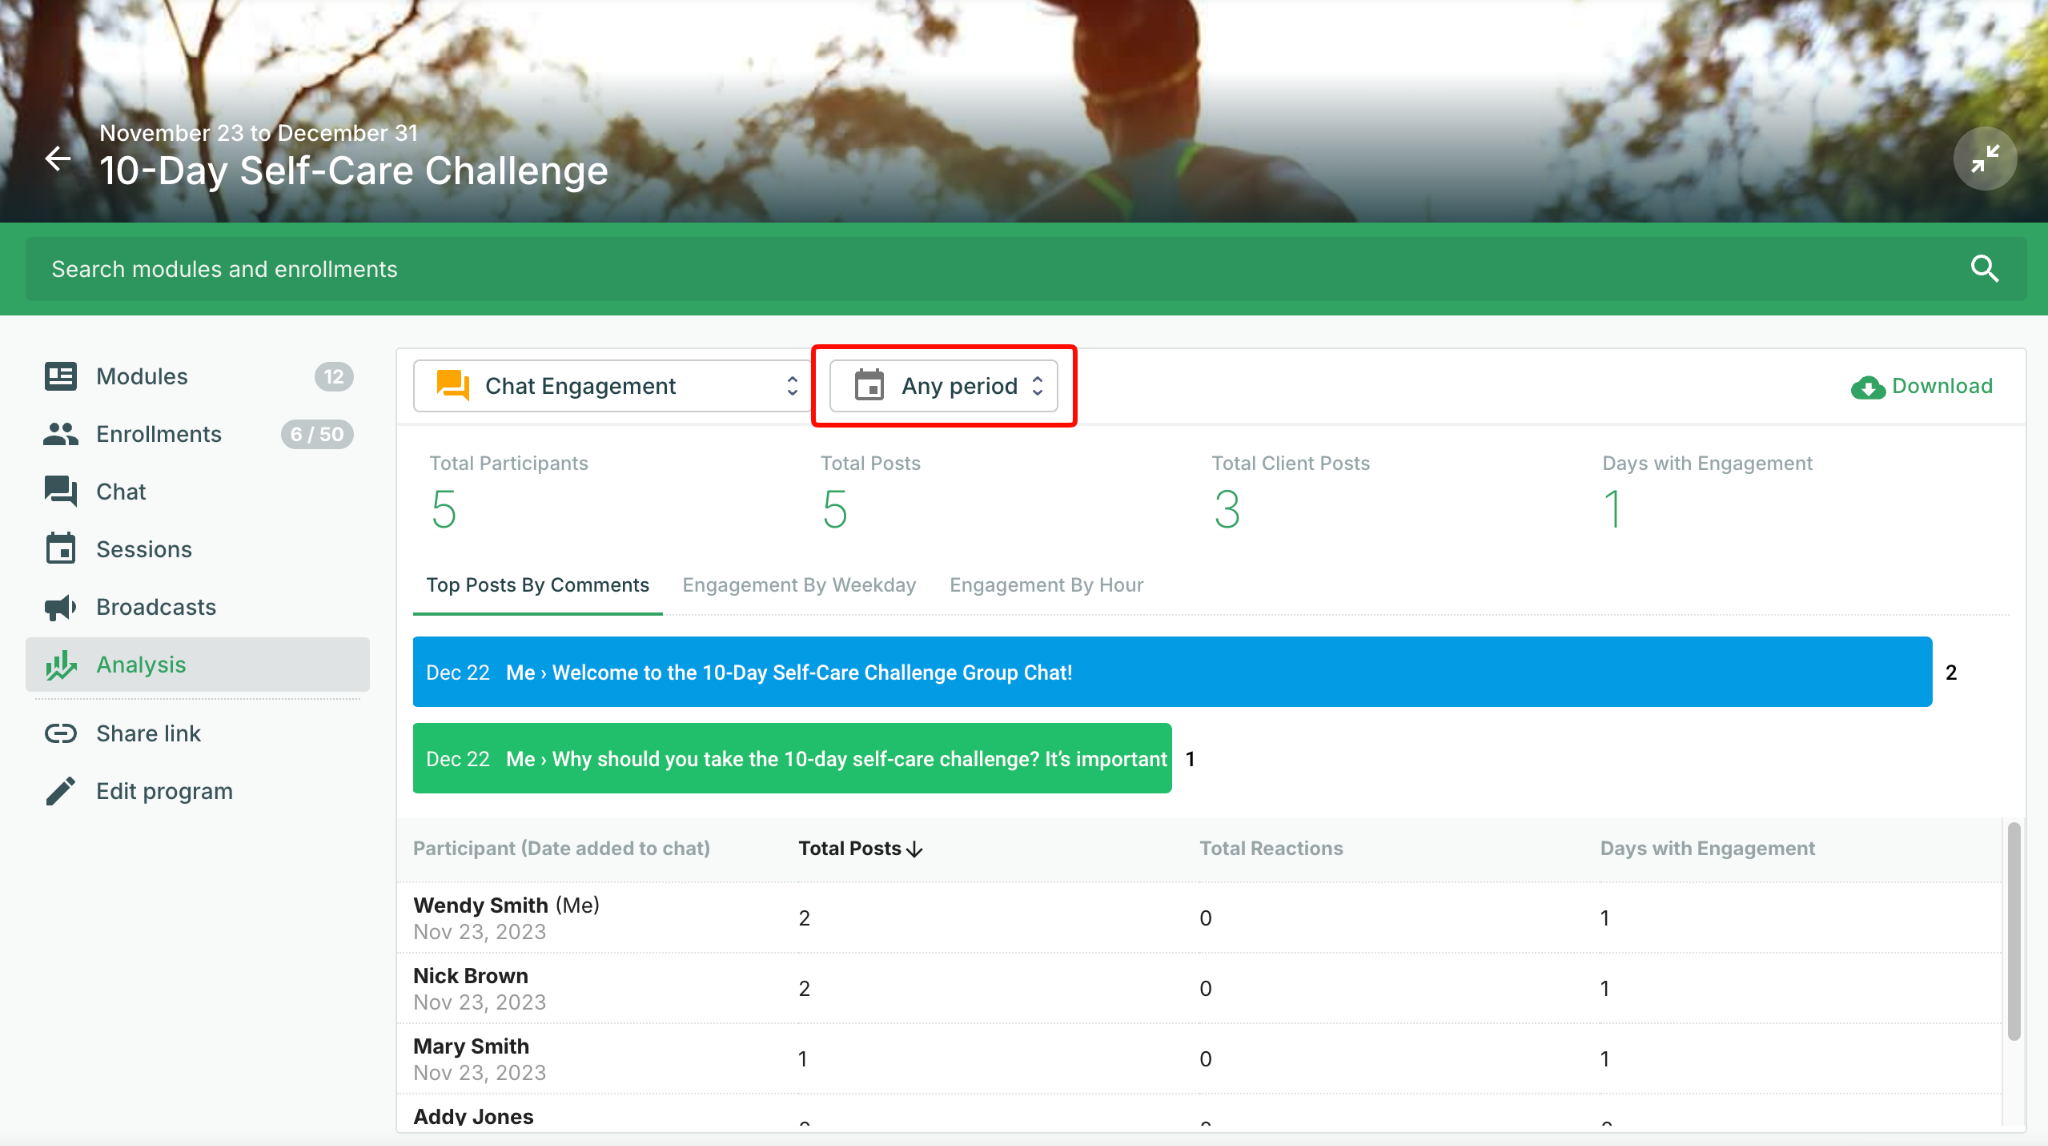Expand the Chat Engagement dropdown
This screenshot has width=2048, height=1146.
click(x=612, y=386)
